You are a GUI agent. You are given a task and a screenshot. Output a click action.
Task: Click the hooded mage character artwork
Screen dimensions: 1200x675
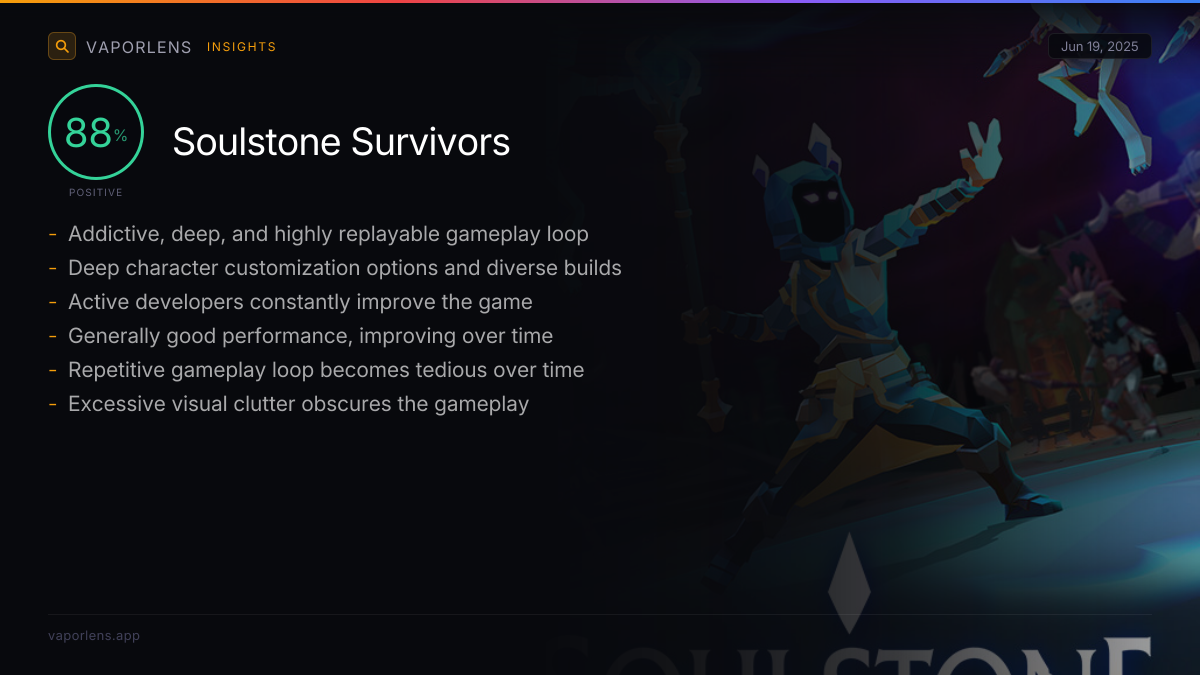click(860, 330)
